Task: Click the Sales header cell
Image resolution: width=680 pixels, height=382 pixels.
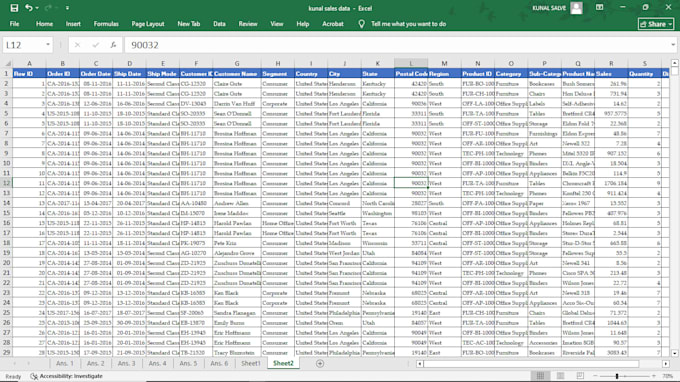Action: coord(611,74)
